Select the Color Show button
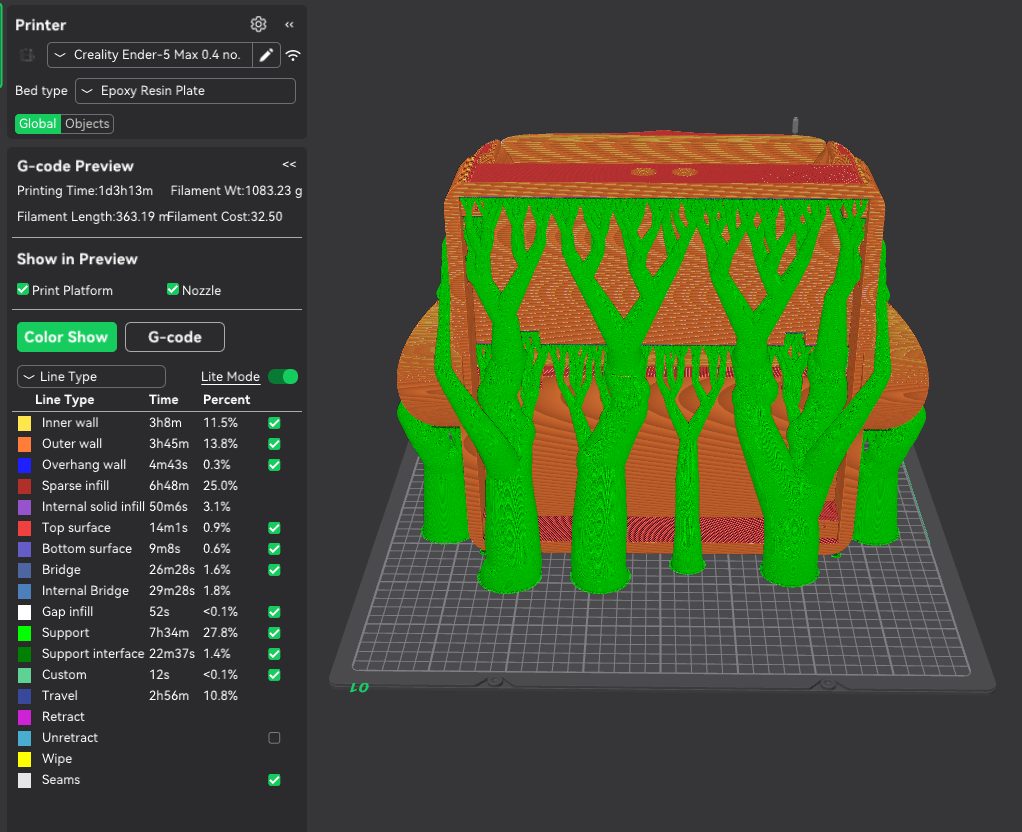1022x832 pixels. 66,337
